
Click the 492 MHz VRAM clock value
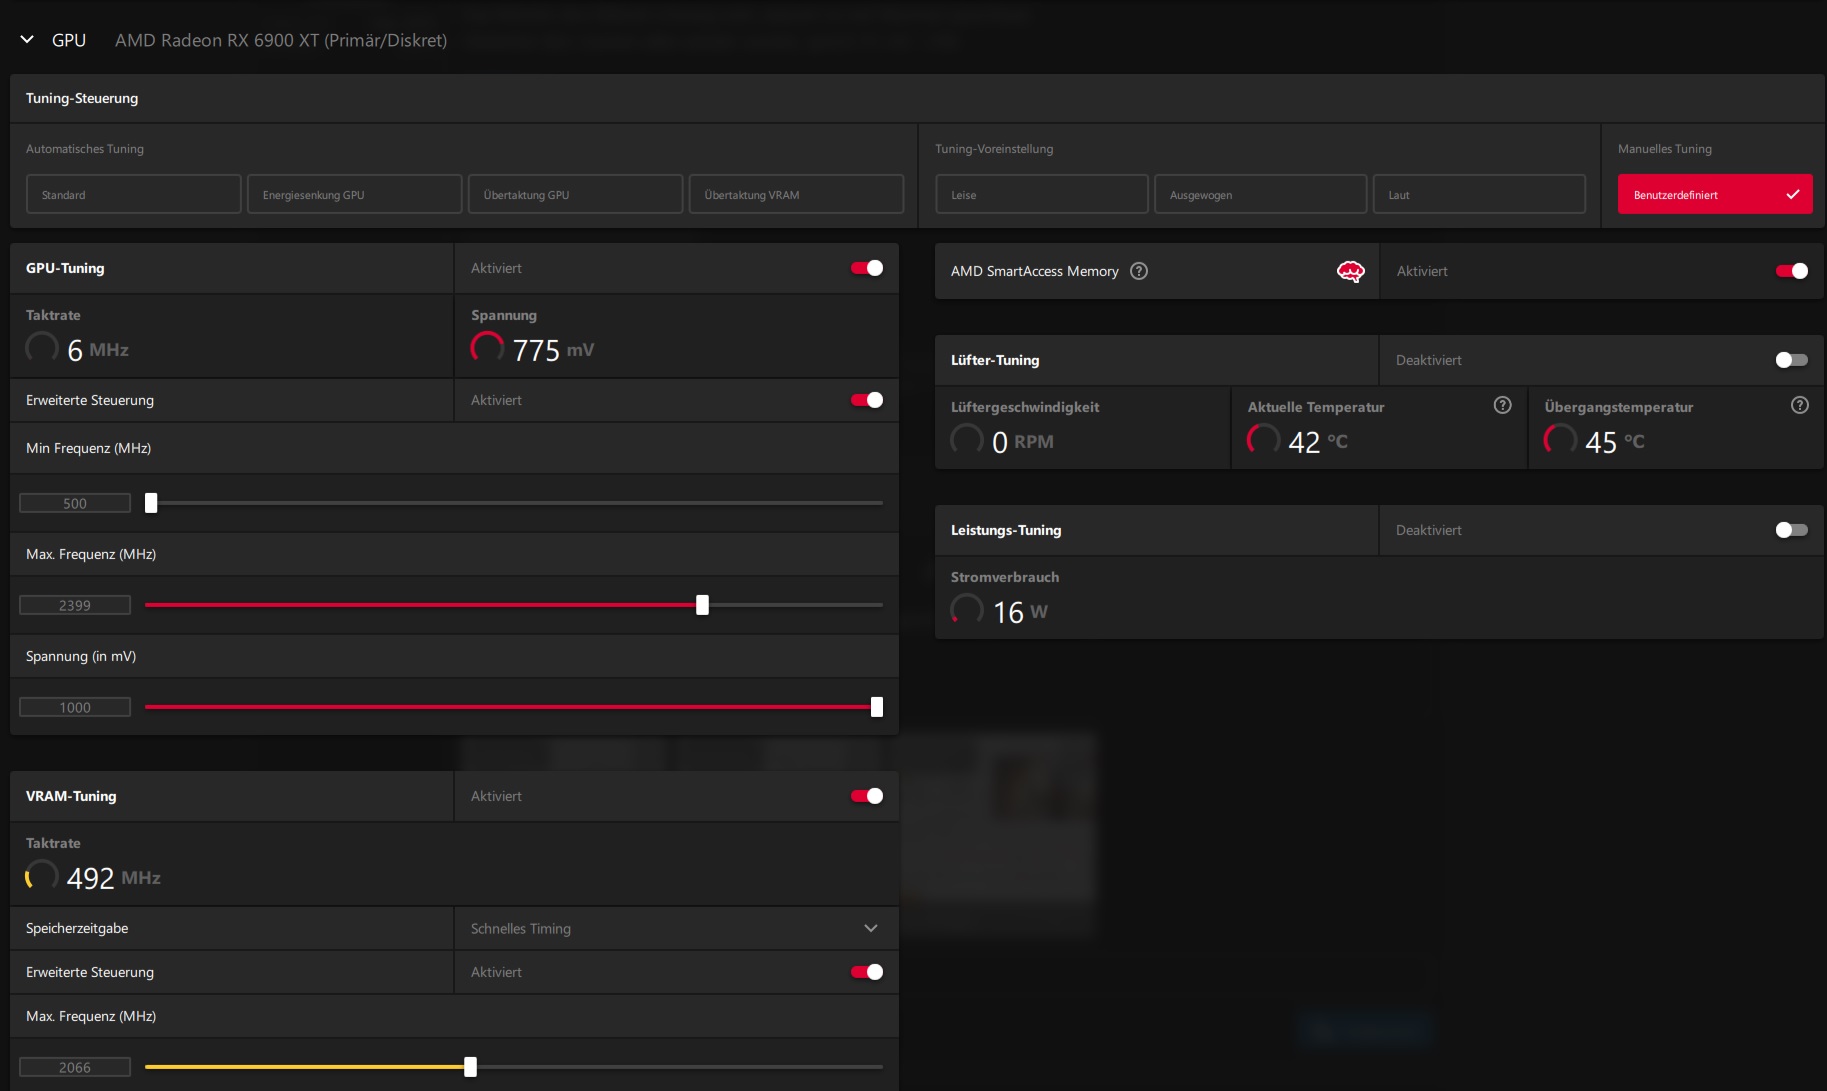(x=113, y=878)
